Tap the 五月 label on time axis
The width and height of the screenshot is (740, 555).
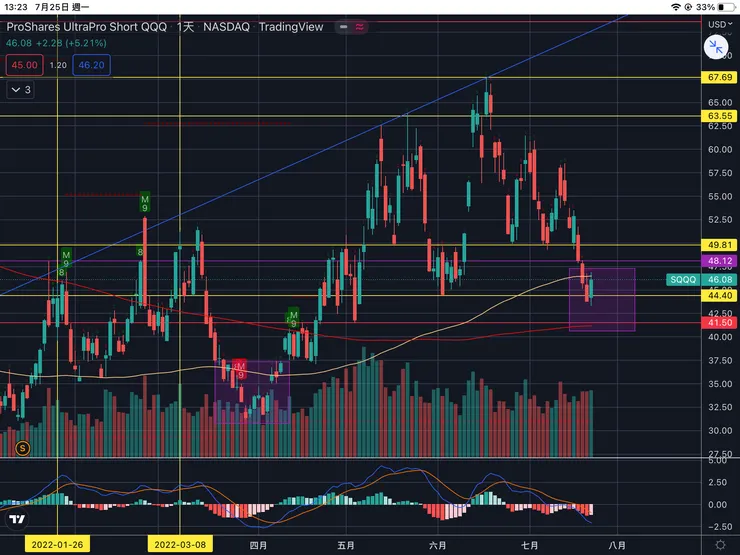tap(346, 545)
